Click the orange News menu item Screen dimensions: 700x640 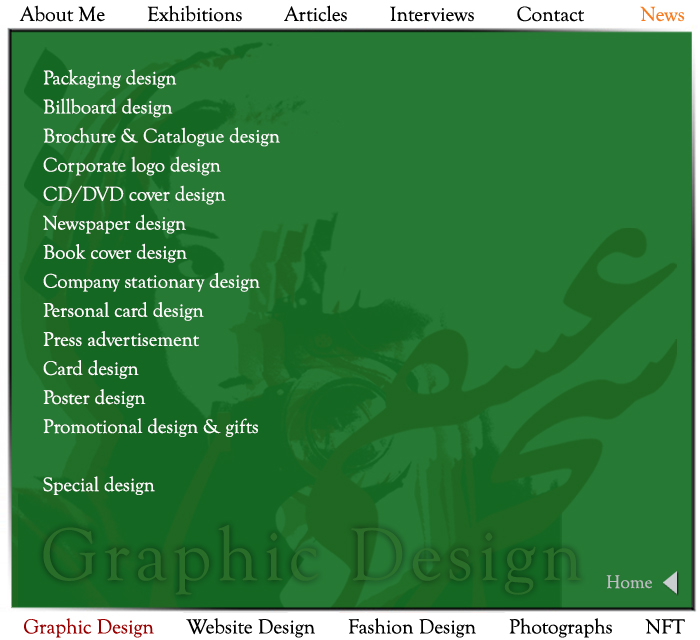pos(662,15)
